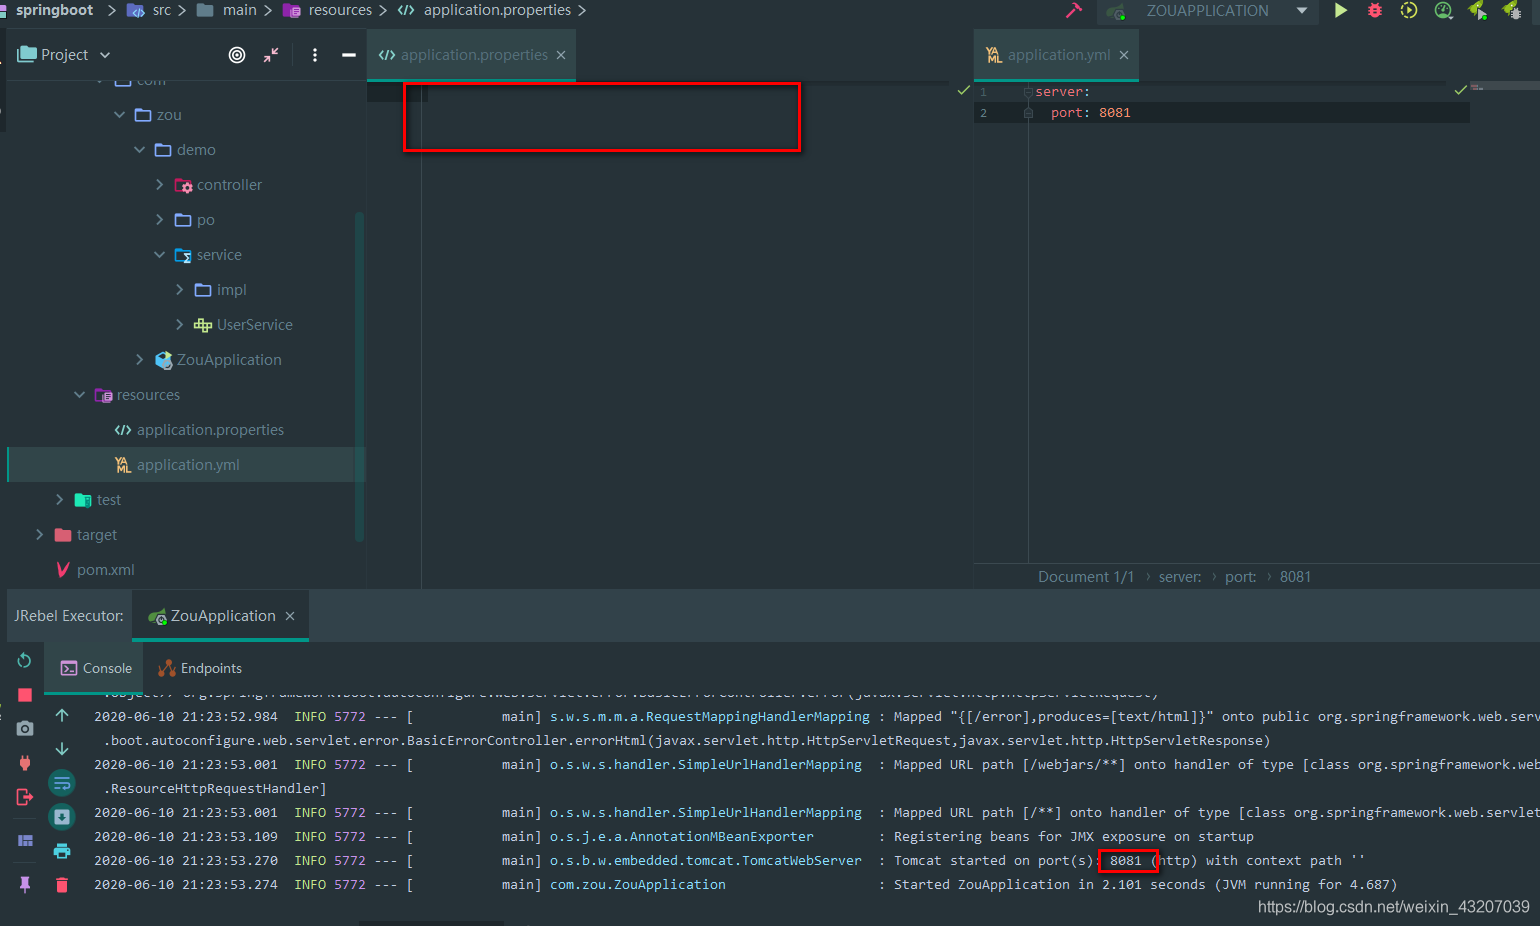Click the Build project hammer icon
Viewport: 1540px width, 926px height.
tap(1073, 11)
